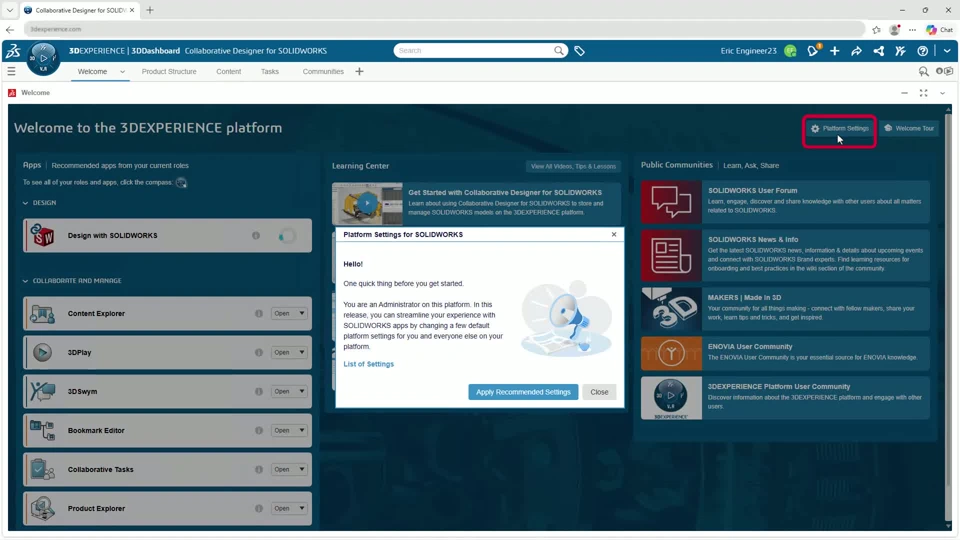Start the Welcome Tour
This screenshot has height=540, width=960.
click(x=909, y=129)
